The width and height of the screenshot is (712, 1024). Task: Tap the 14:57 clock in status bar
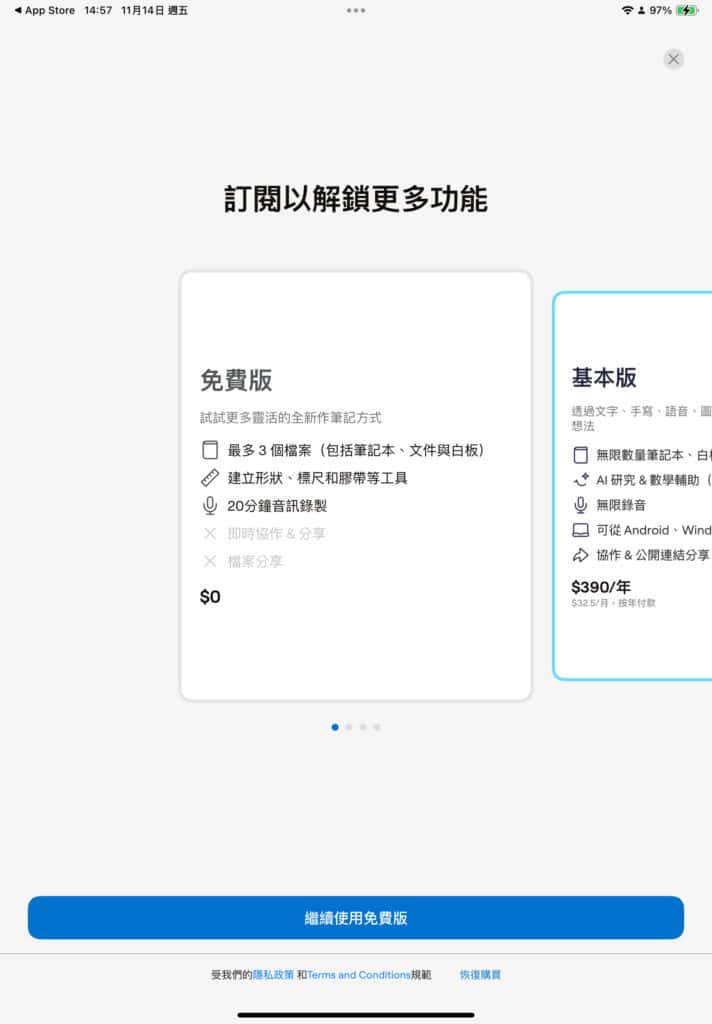point(98,10)
